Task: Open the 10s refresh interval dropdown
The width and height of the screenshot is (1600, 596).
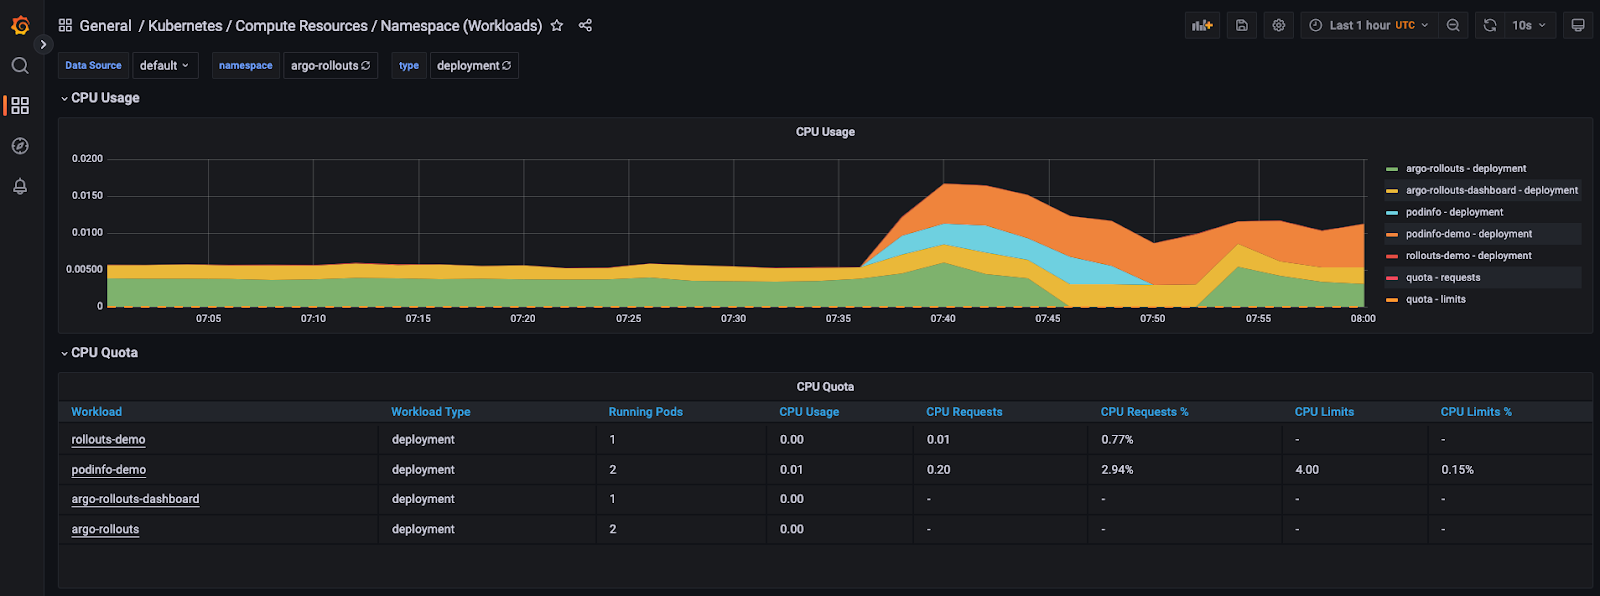Action: click(1529, 25)
